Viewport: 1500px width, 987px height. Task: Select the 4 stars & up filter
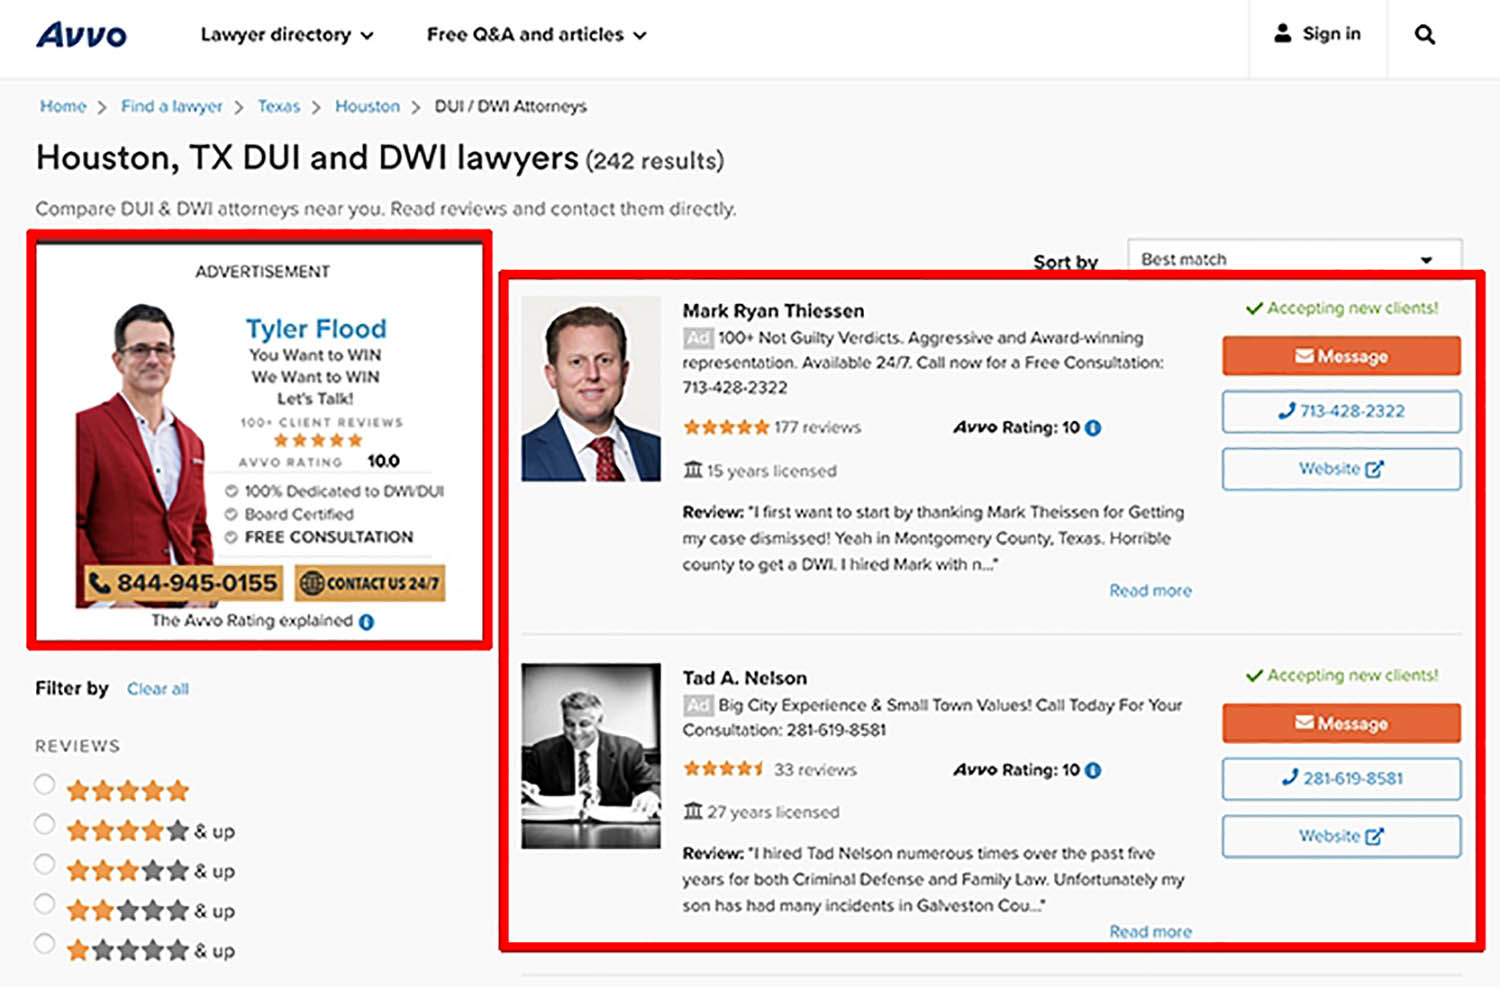[x=45, y=825]
